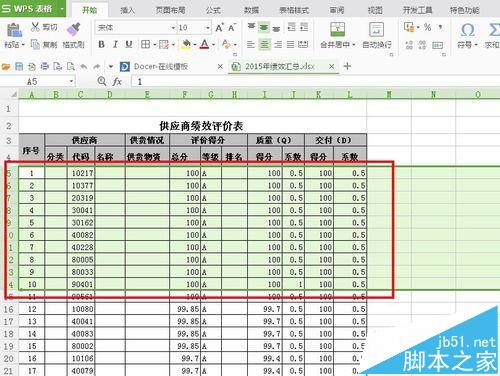Toggle Italic formatting

tap(115, 44)
